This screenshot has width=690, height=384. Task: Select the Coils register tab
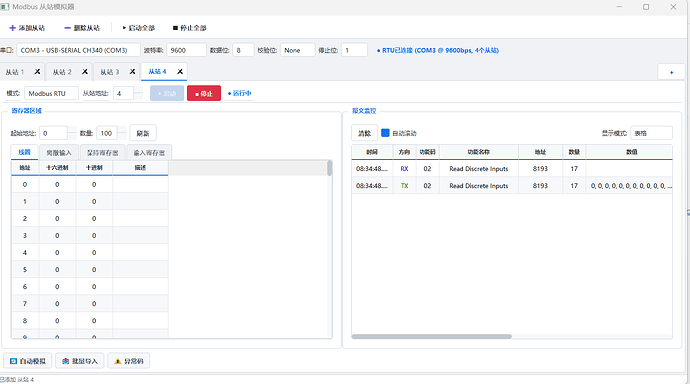pos(25,152)
